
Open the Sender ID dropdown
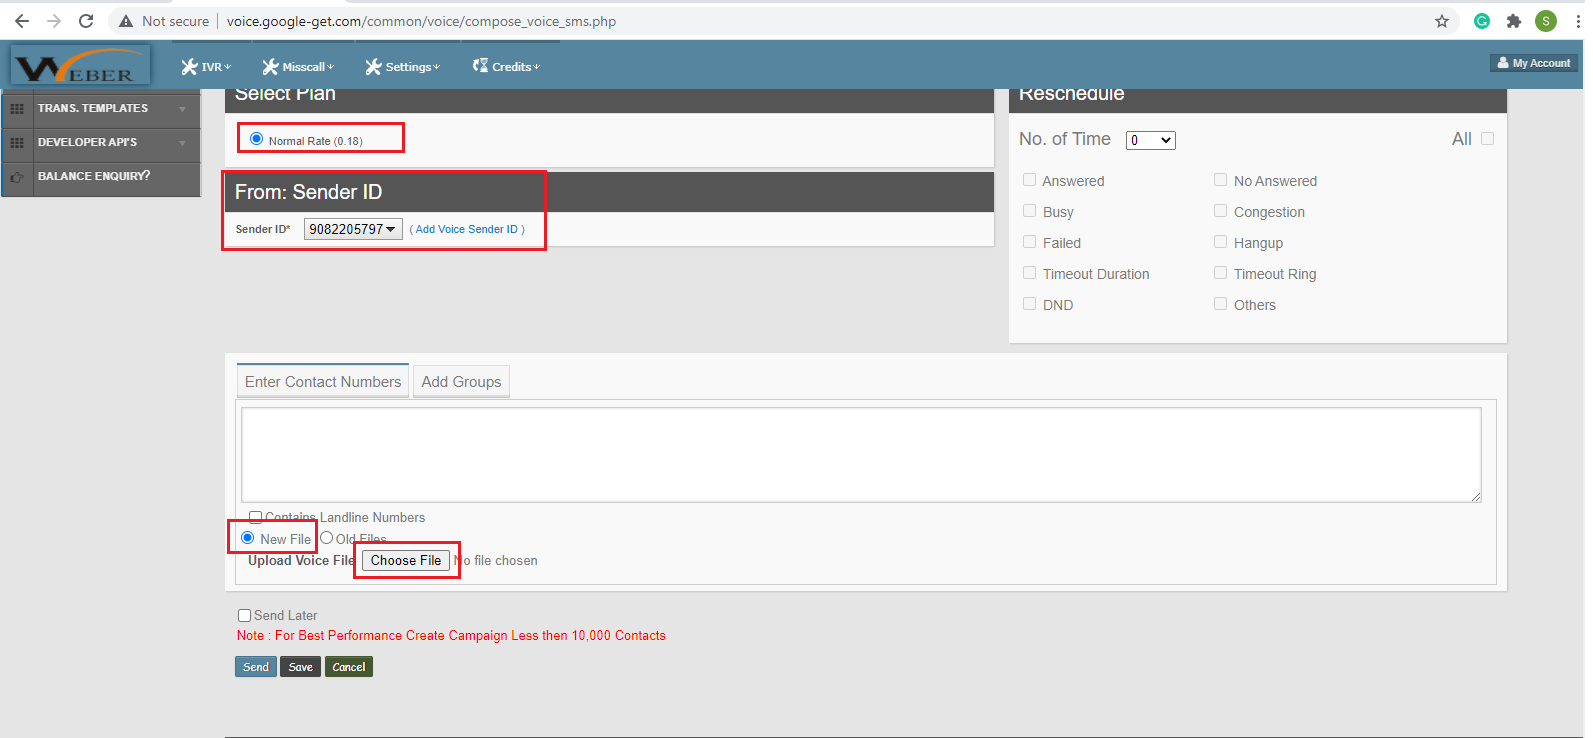[x=352, y=229]
